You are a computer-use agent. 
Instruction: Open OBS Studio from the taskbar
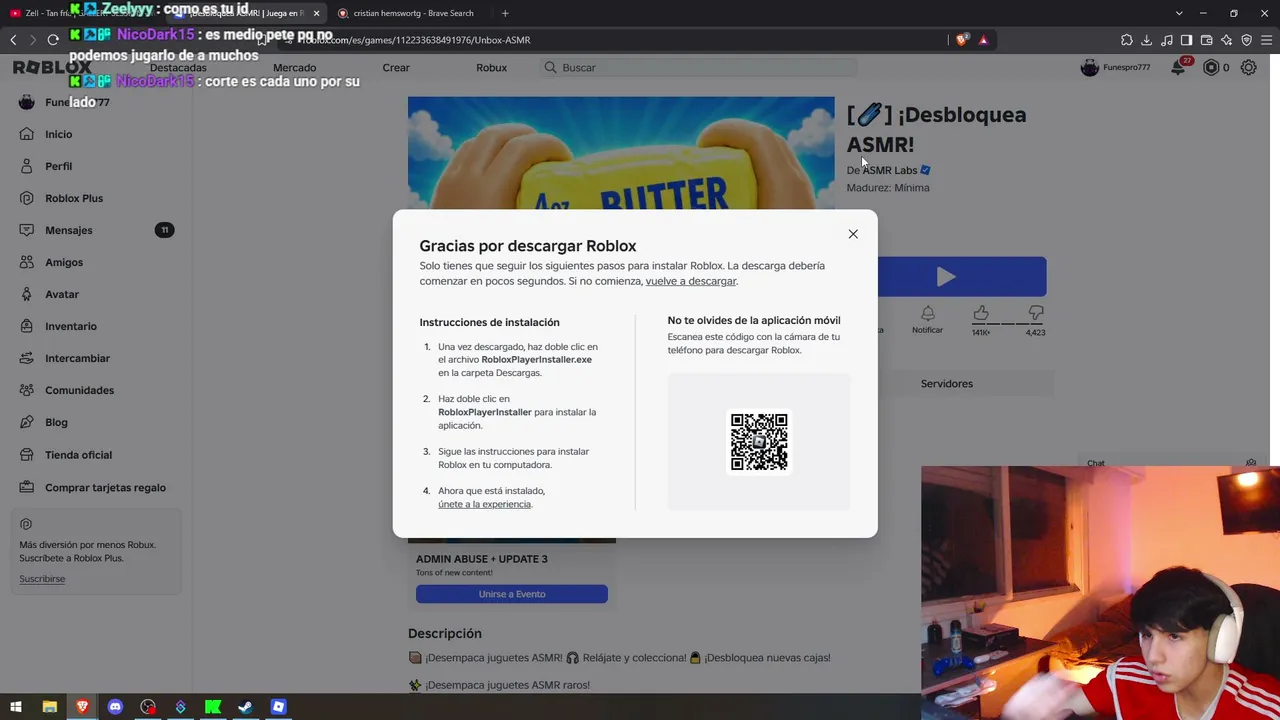click(148, 707)
